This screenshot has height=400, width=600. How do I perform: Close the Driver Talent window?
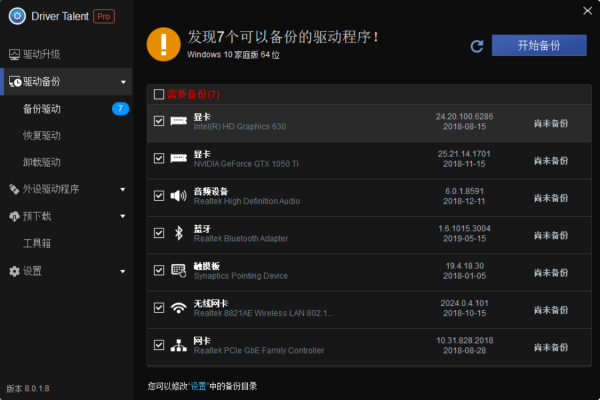[x=587, y=11]
